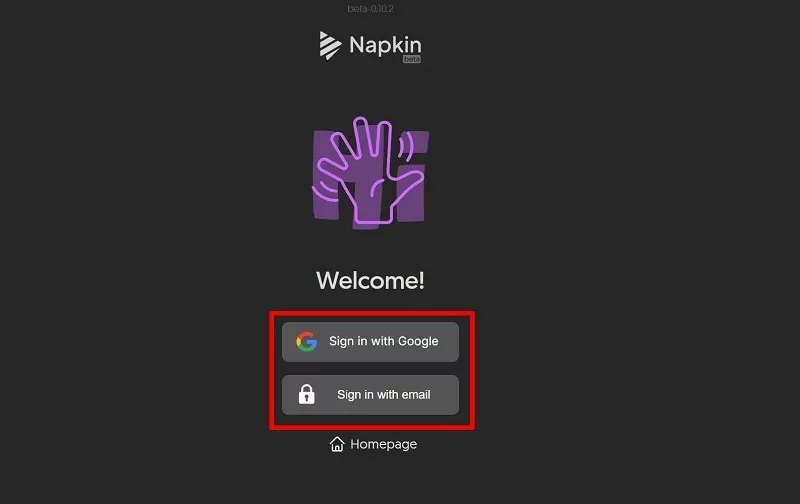Click the beta-0.10.2 version label

369,9
